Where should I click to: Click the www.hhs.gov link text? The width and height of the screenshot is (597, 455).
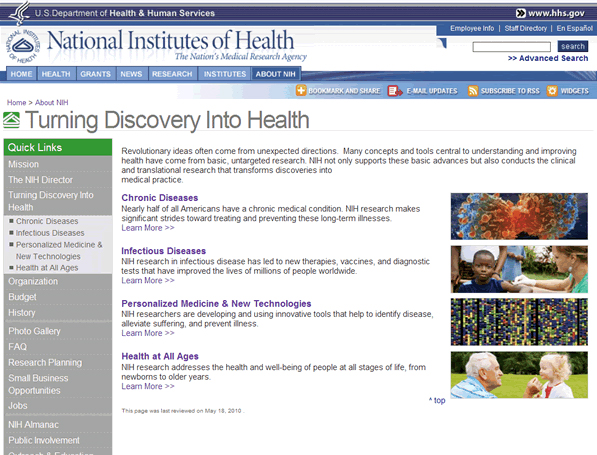tap(556, 13)
